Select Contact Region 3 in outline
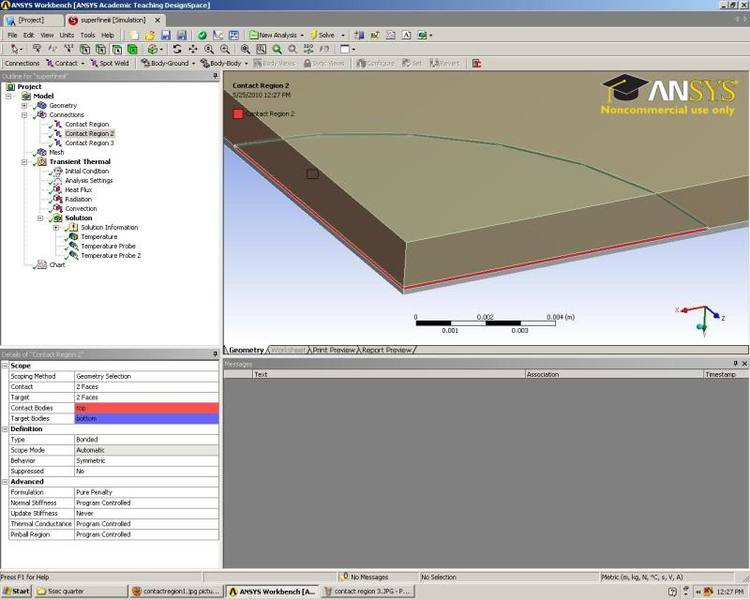Viewport: 750px width, 600px height. (x=89, y=143)
